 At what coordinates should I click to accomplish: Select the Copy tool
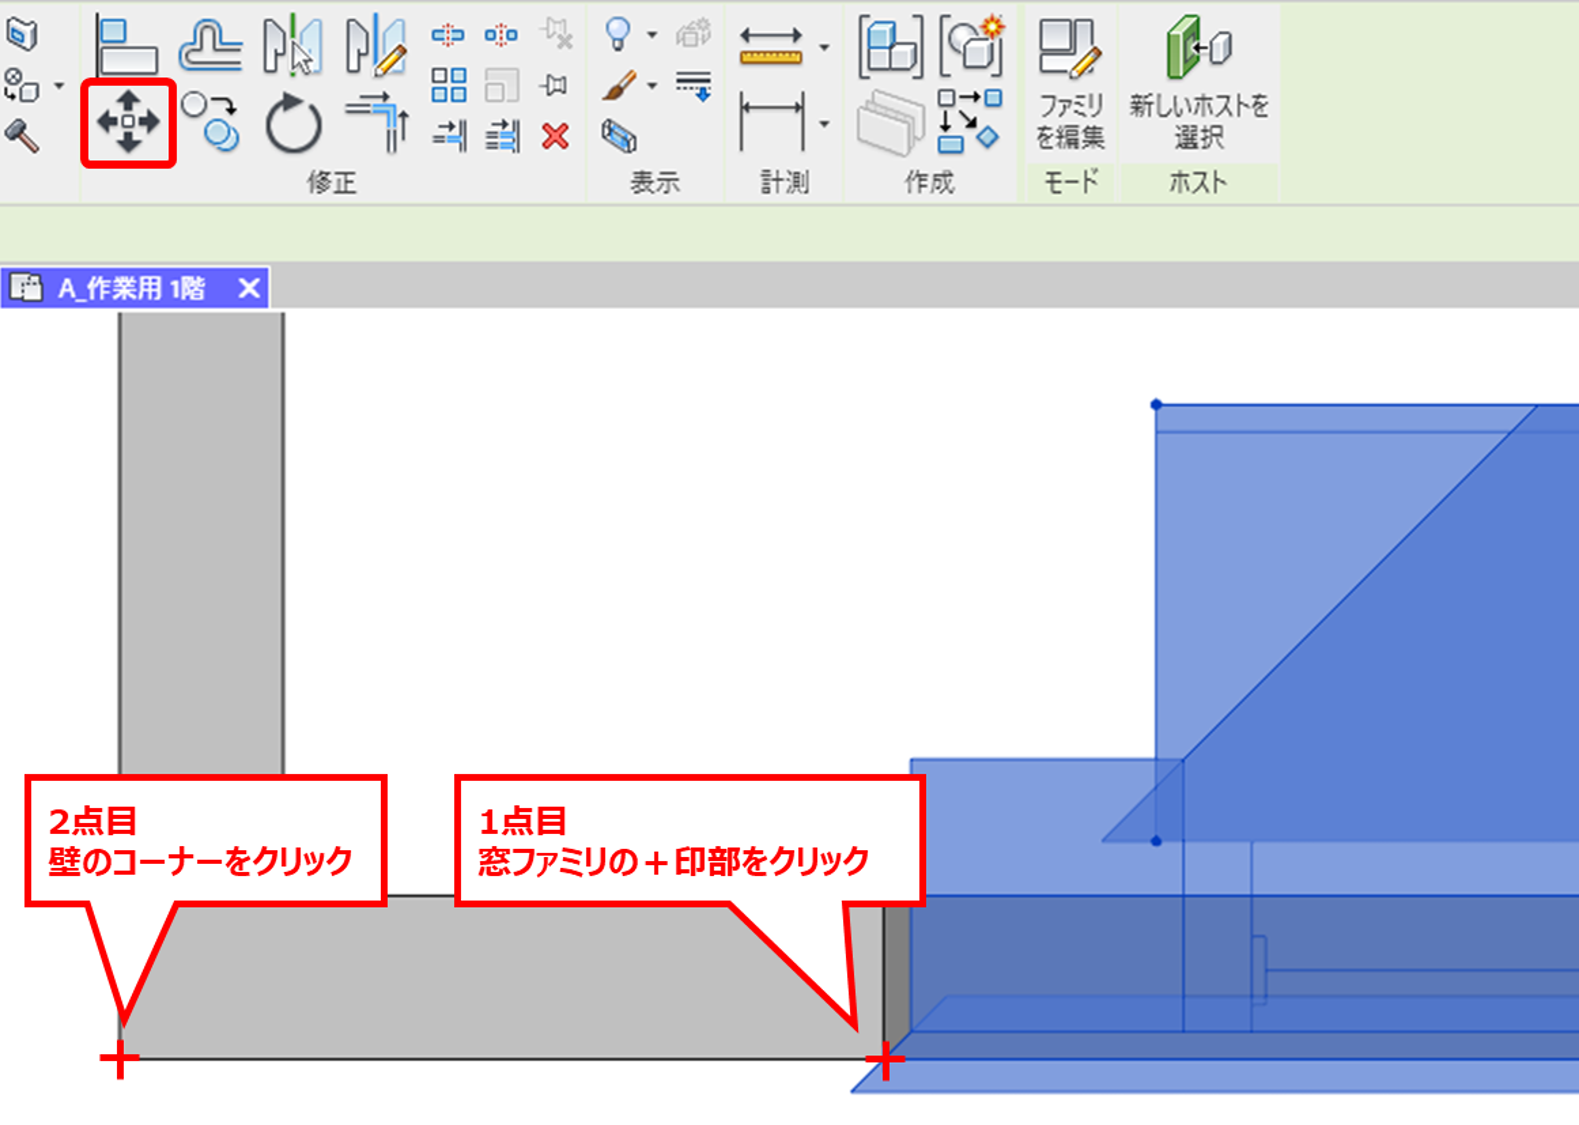tap(211, 122)
